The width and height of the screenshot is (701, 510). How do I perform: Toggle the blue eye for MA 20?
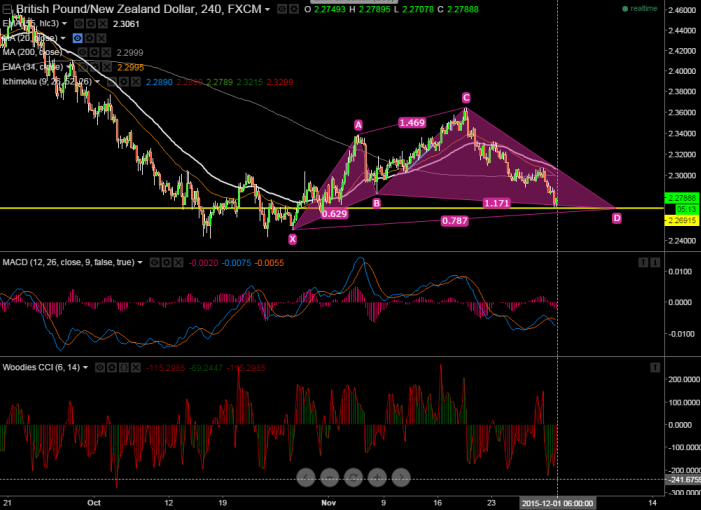coord(77,38)
